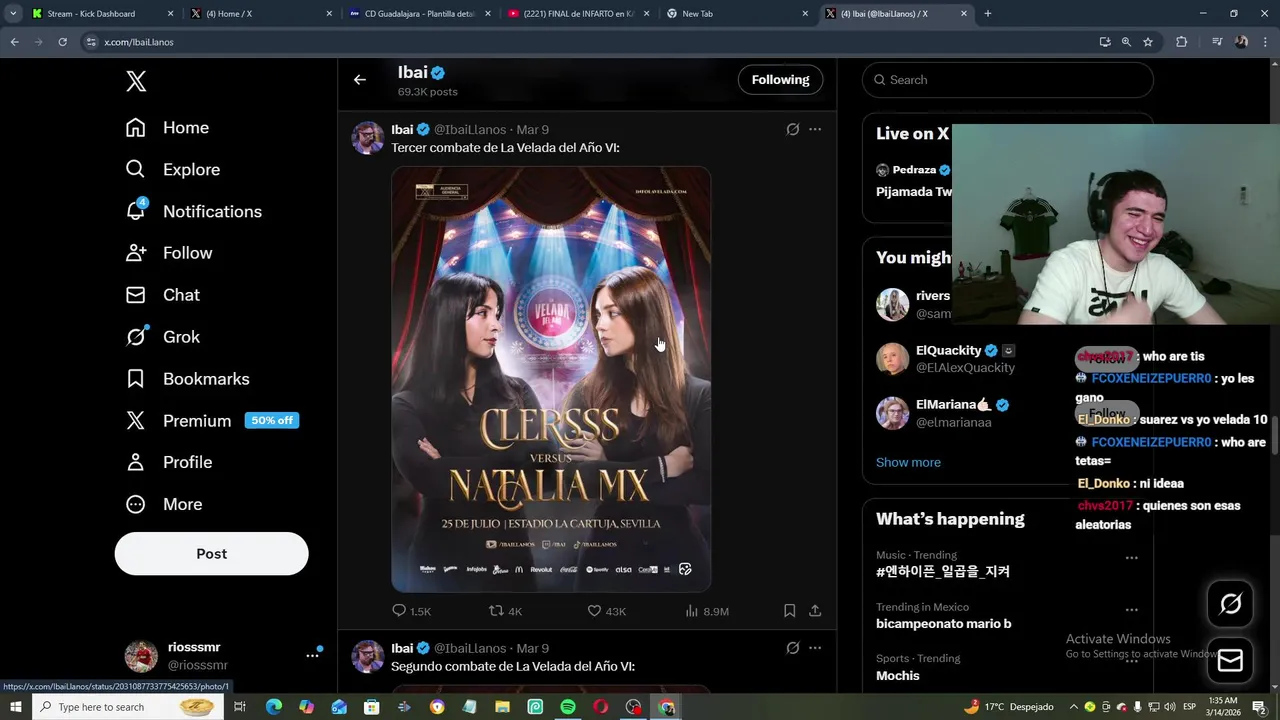This screenshot has height=720, width=1280.
Task: Click the Grok icon on the Clersss post
Action: 793,129
